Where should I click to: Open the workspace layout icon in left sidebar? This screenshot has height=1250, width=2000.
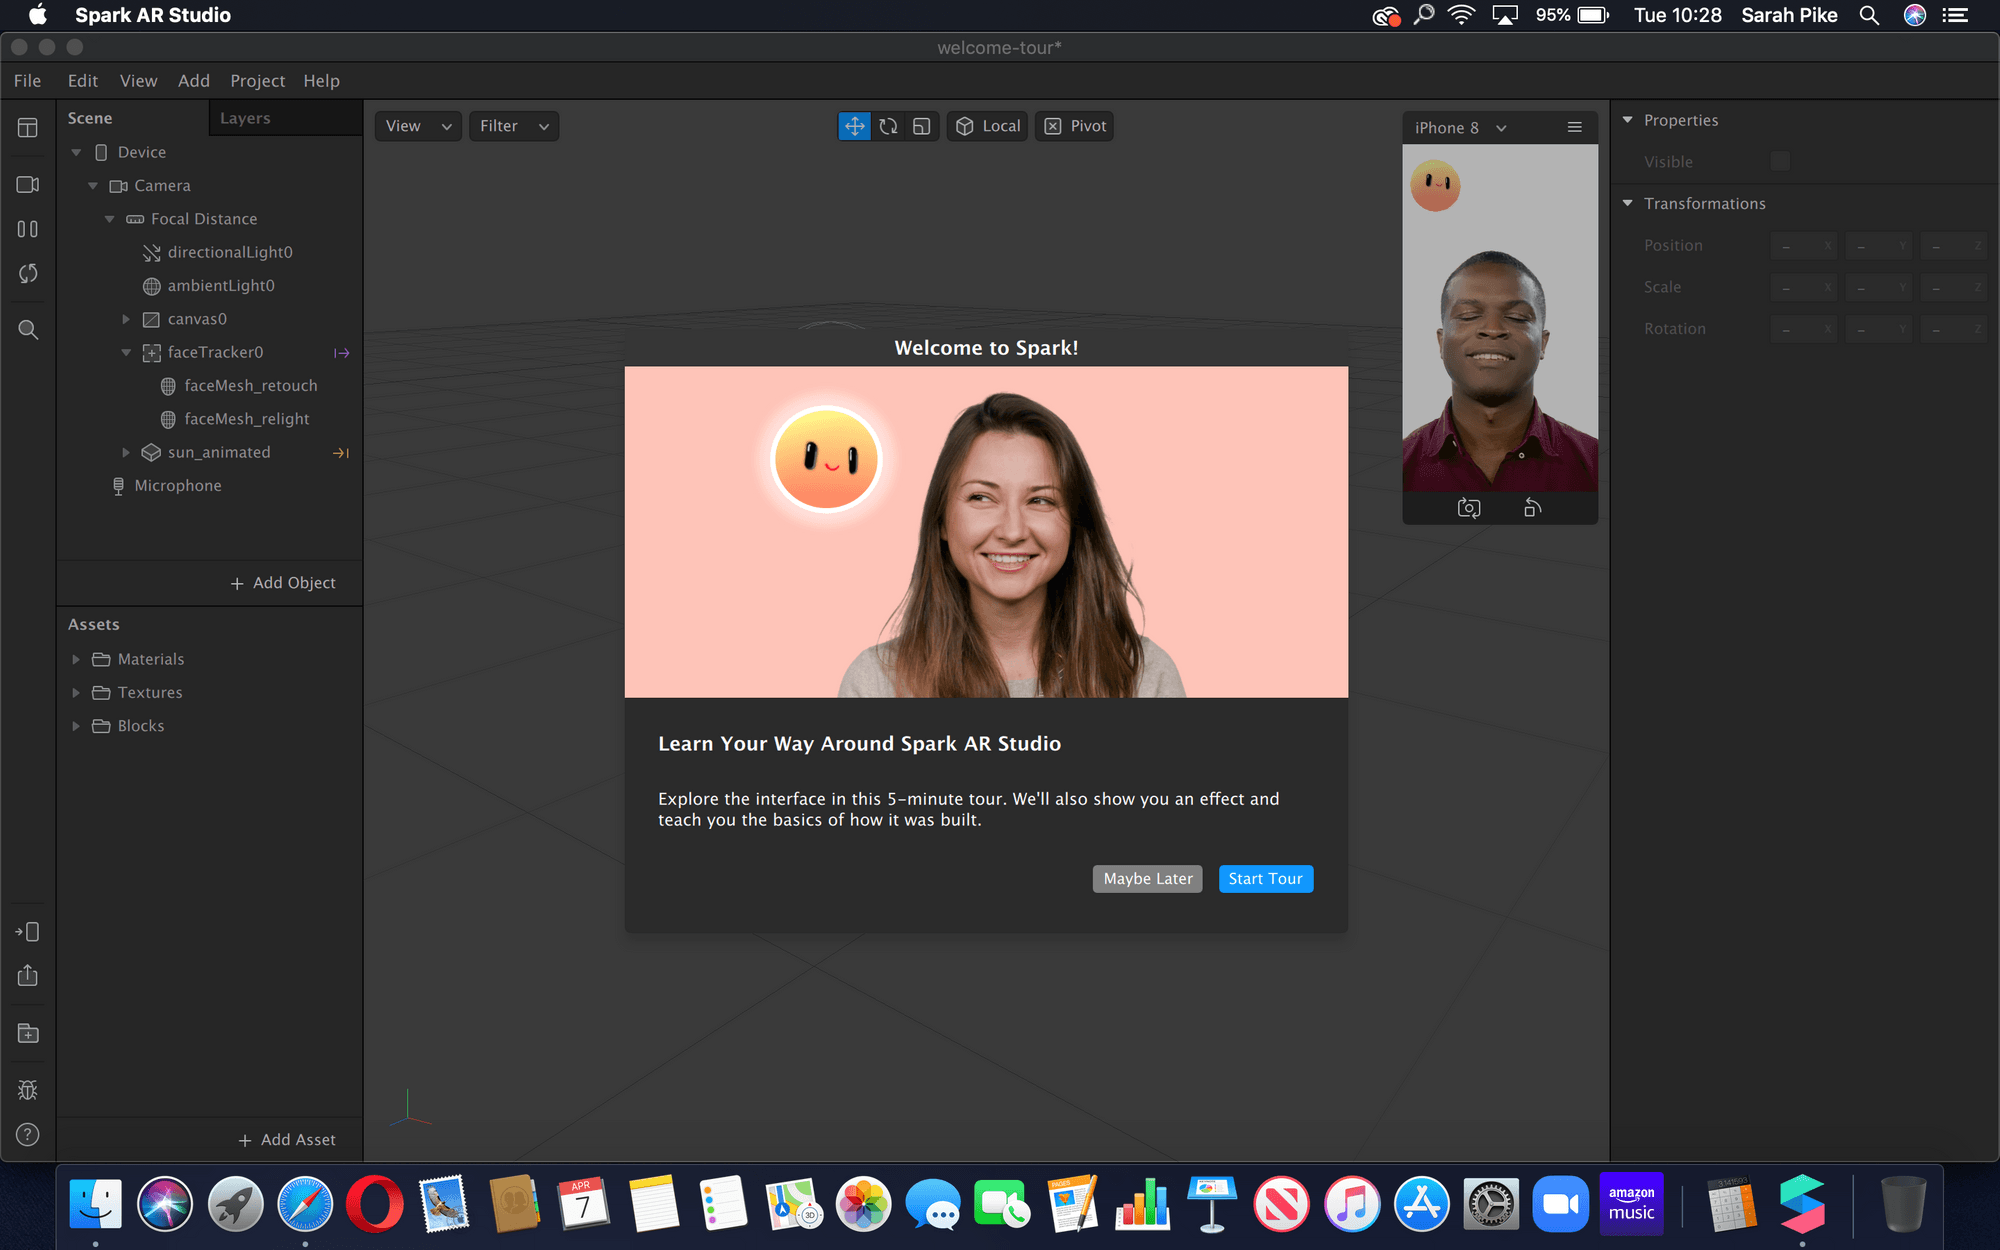(28, 128)
